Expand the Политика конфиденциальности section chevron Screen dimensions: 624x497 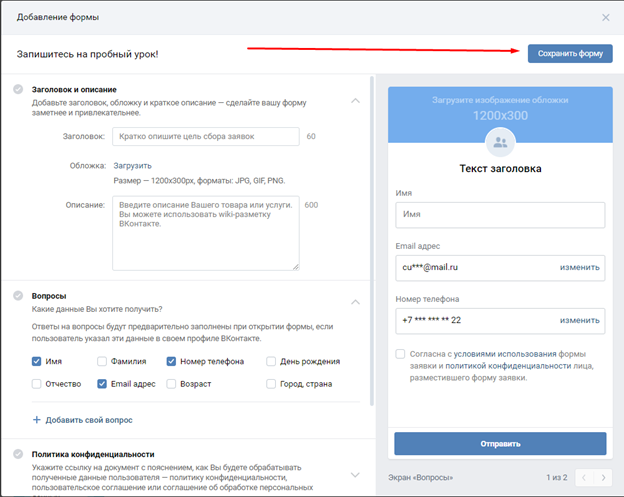[355, 475]
